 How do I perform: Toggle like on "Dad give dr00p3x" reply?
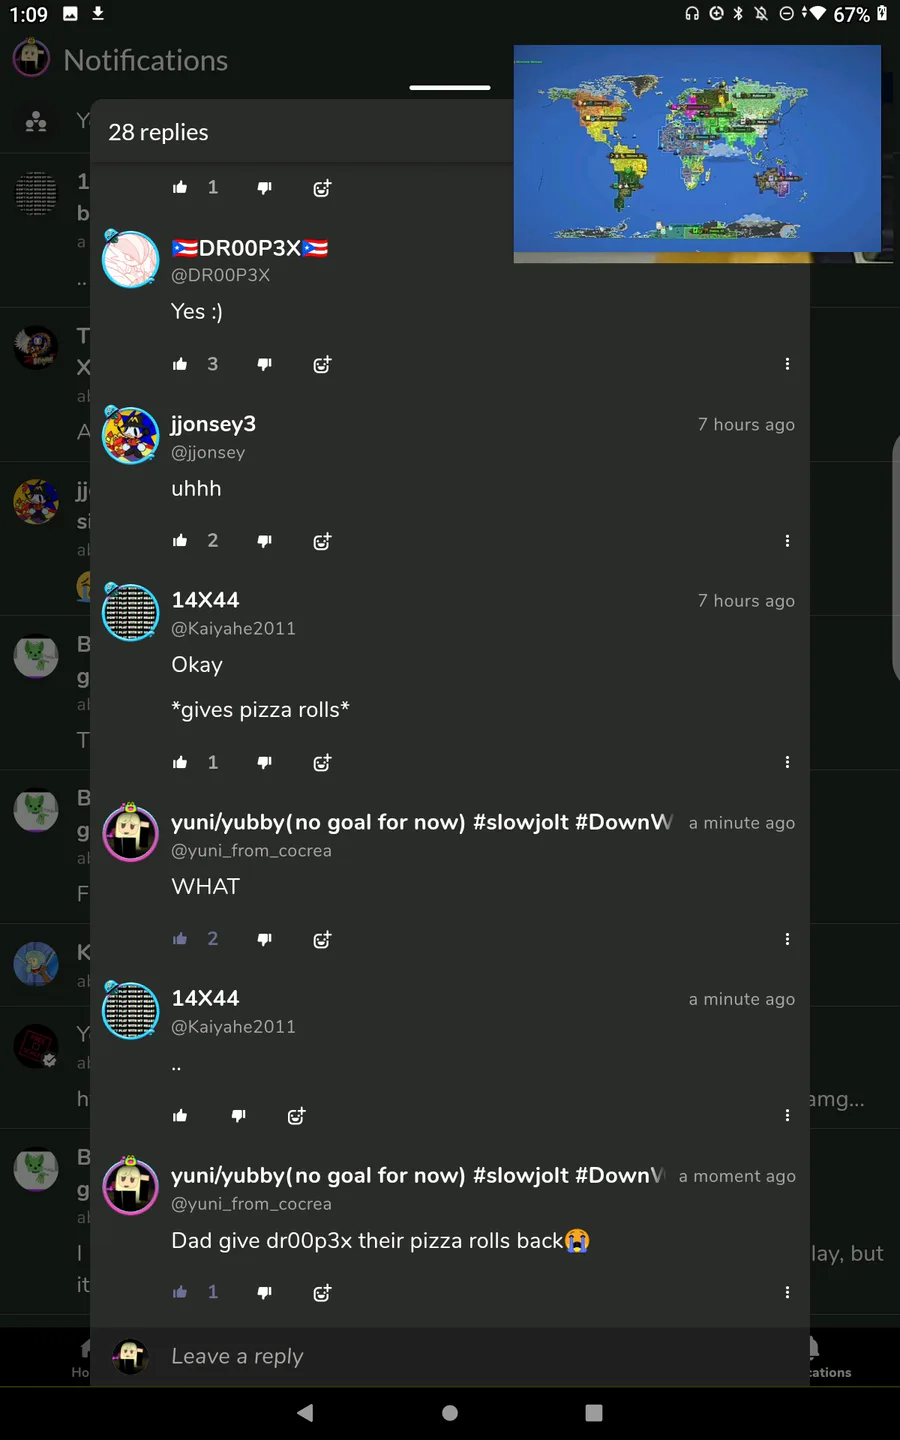click(180, 1292)
